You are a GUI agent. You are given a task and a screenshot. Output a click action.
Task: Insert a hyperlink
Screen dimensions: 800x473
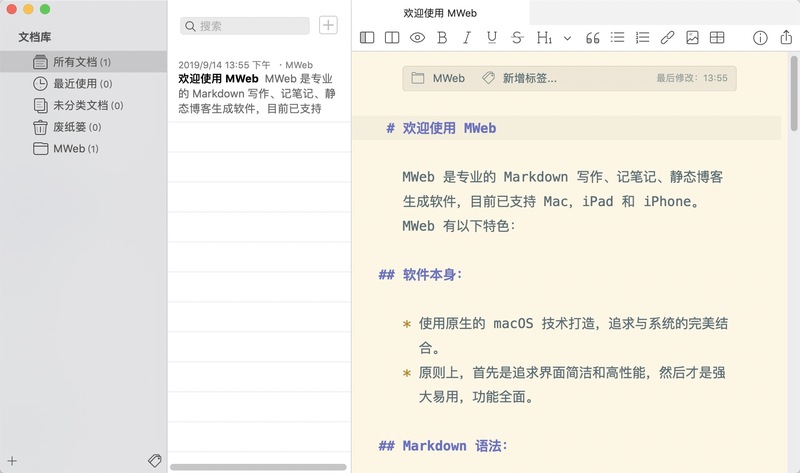point(667,38)
